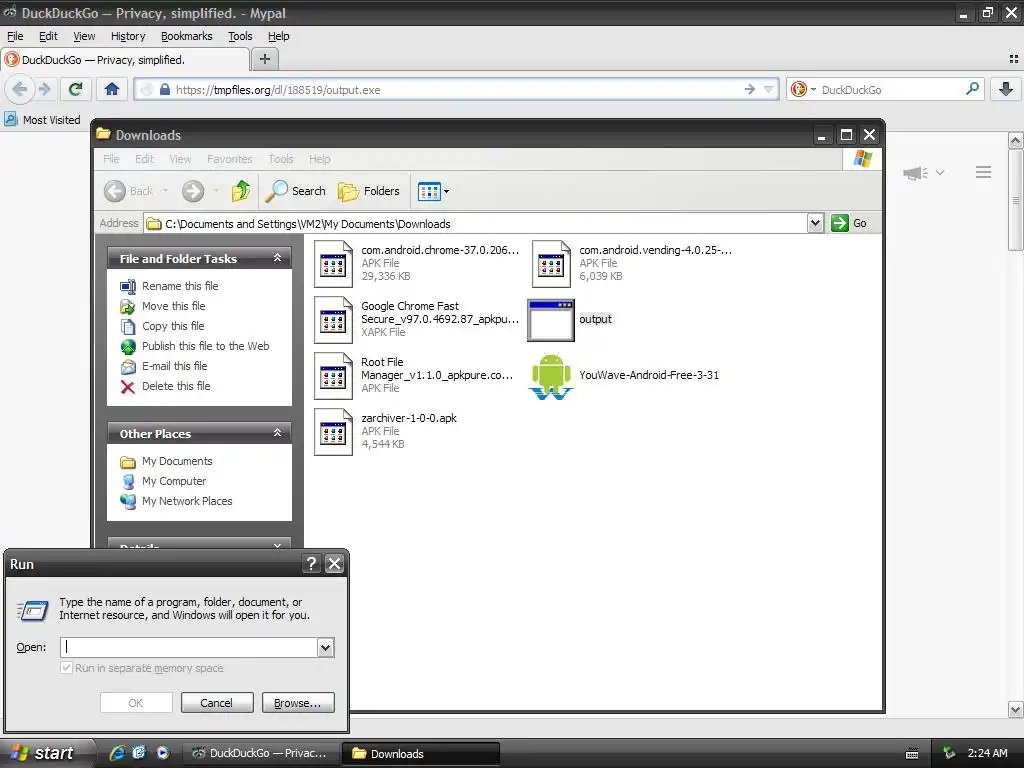Open the Run dialog Open field dropdown
1024x768 pixels.
pyautogui.click(x=325, y=647)
